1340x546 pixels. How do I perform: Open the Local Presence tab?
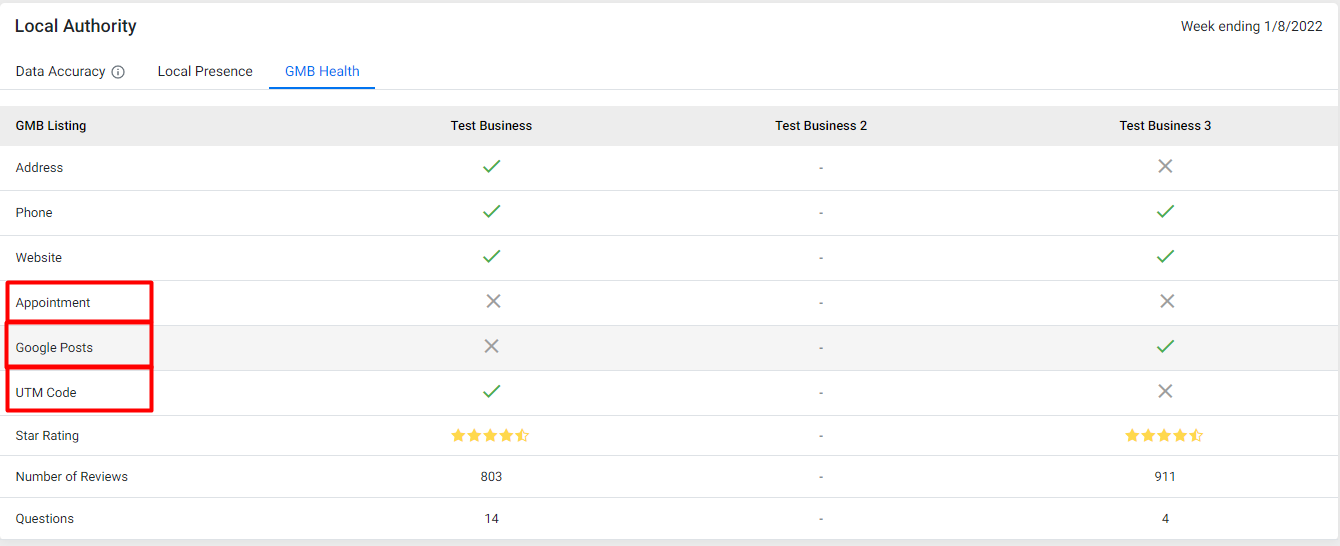[205, 72]
